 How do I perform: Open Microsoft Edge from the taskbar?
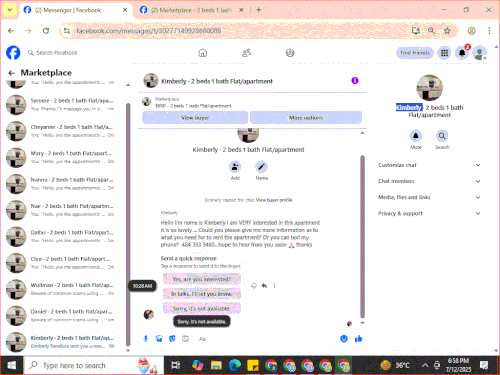tap(235, 365)
